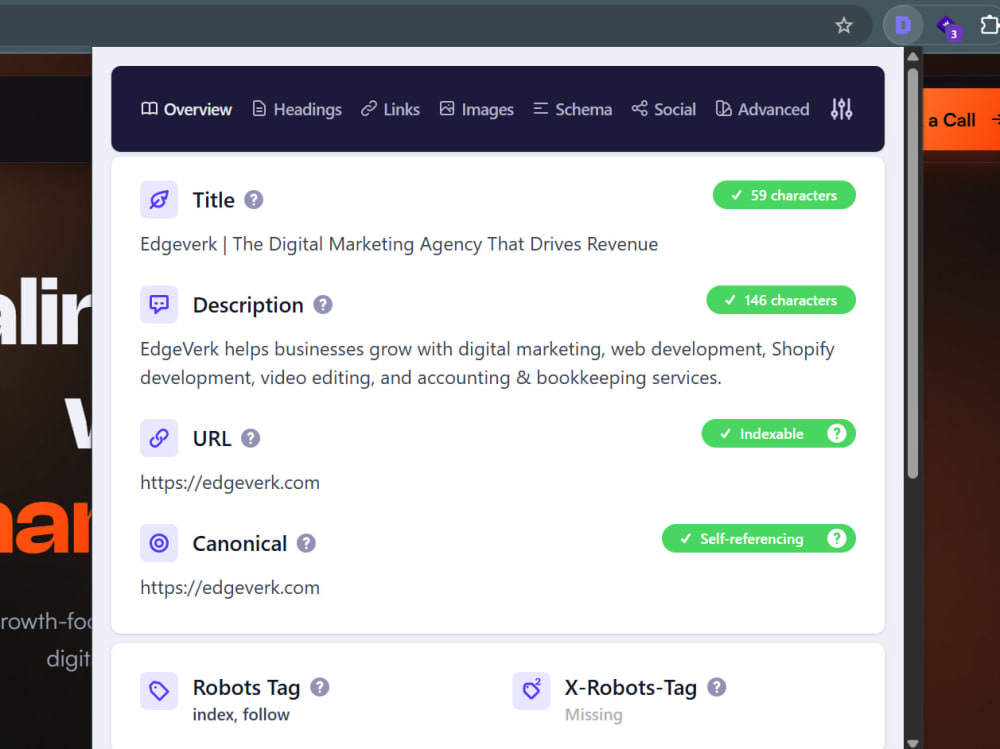Click the Detailed SEO extension icon
Screen dimensions: 1000x749
pyautogui.click(x=903, y=26)
